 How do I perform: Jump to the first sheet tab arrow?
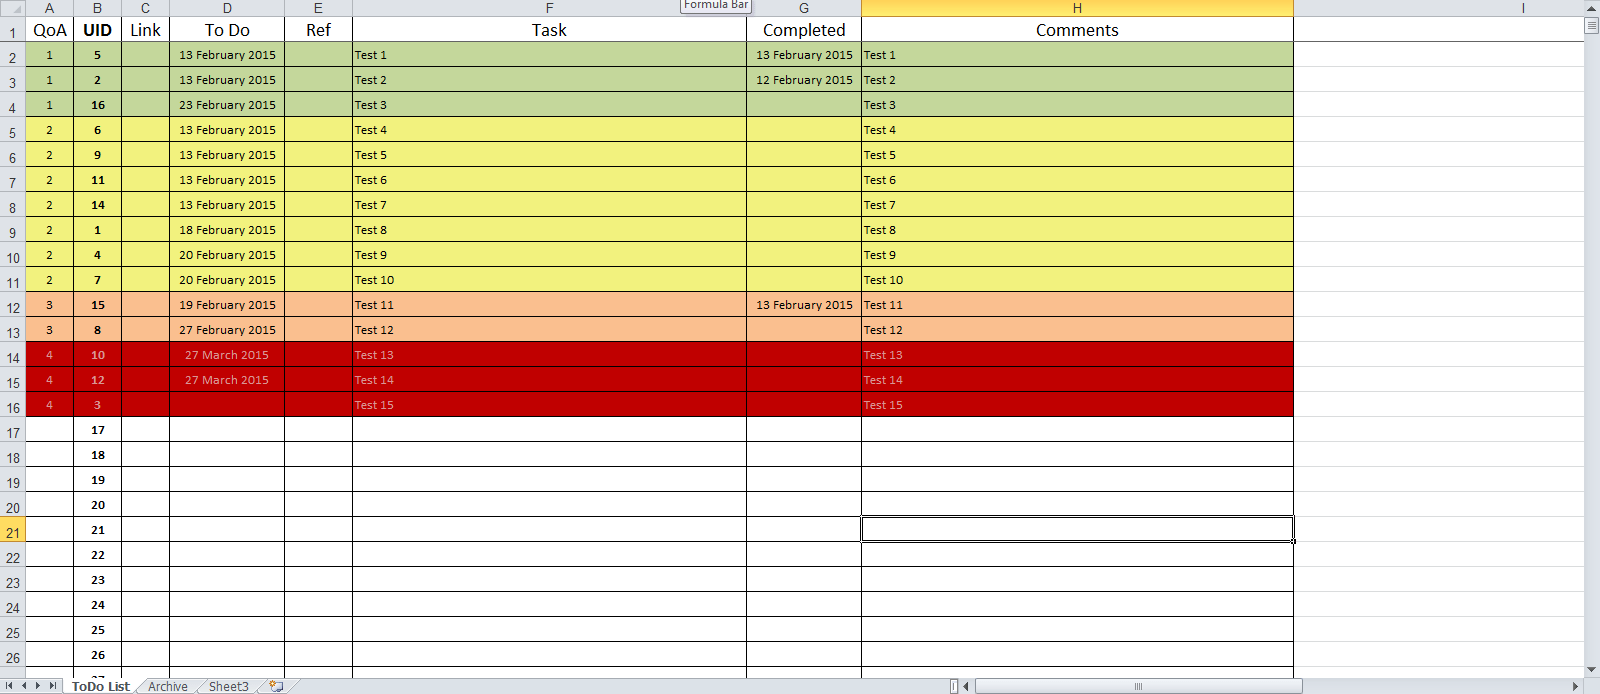(x=10, y=686)
